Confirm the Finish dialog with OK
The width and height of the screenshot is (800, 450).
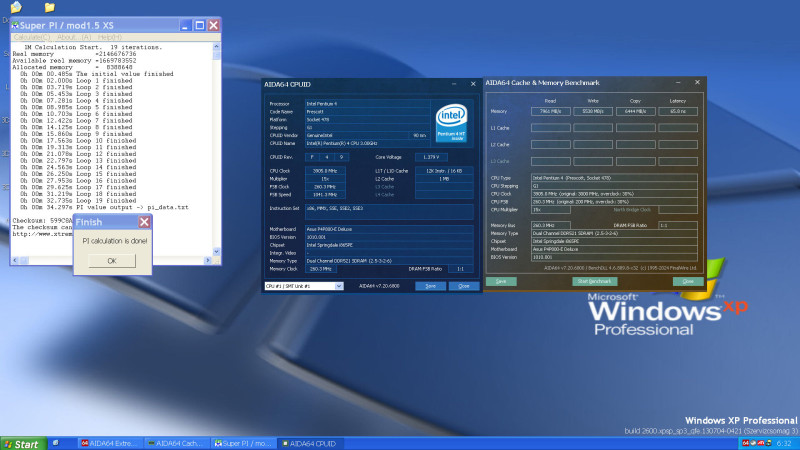[112, 261]
